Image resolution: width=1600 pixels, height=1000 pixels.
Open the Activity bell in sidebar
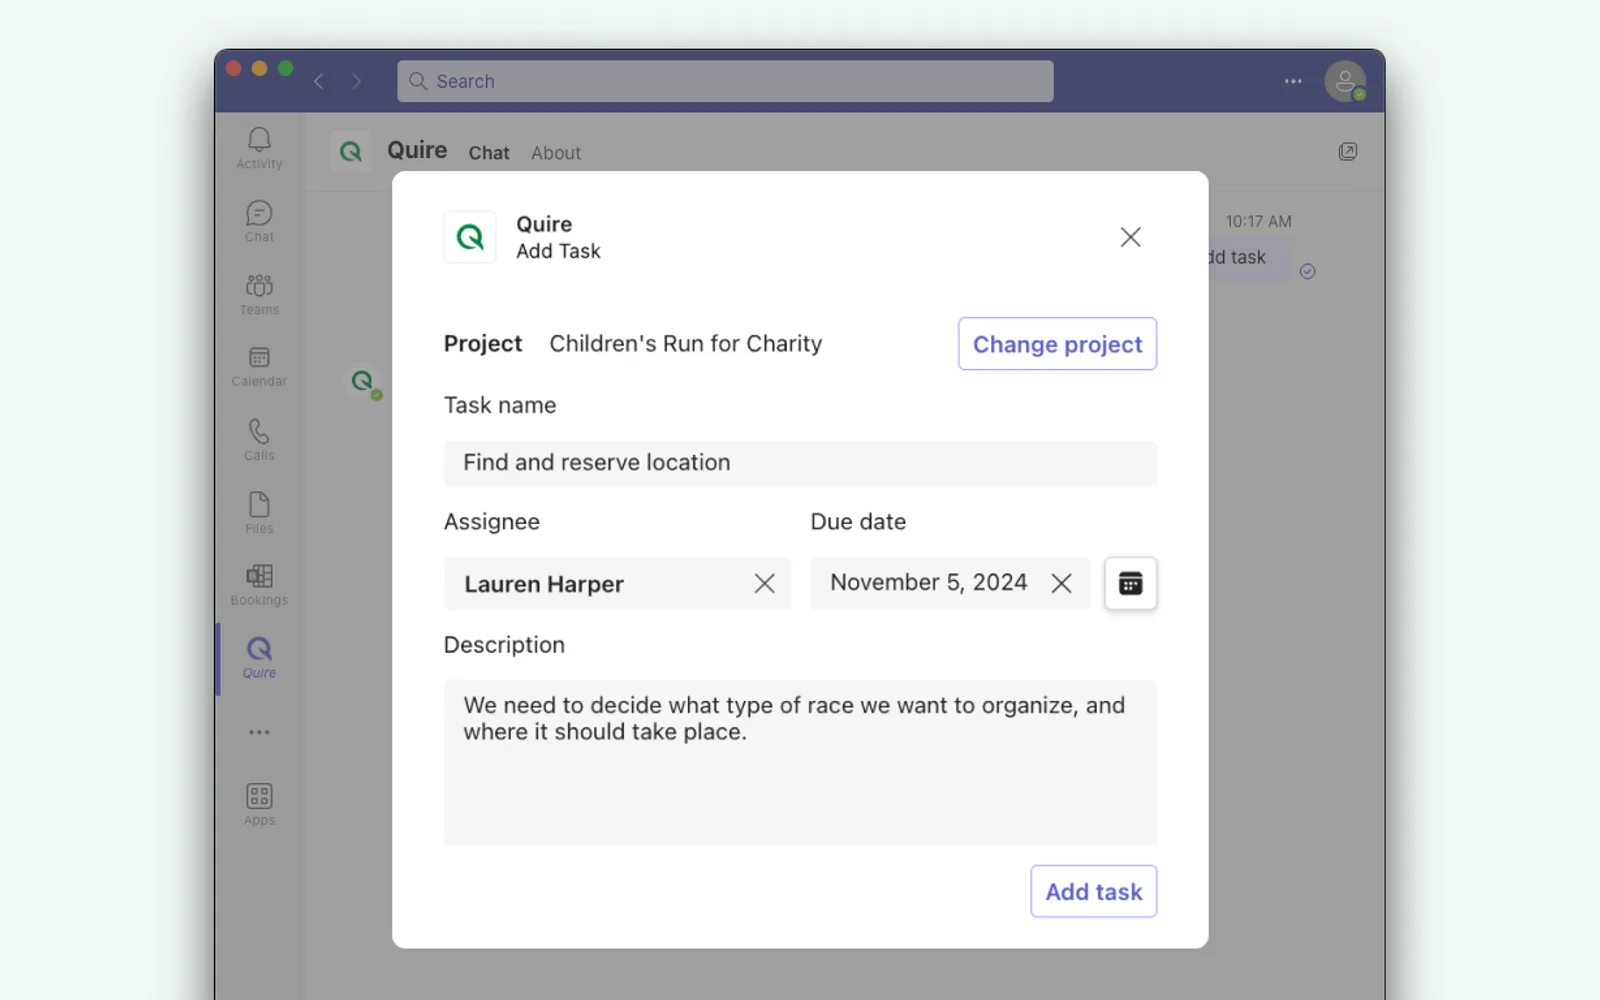[x=259, y=148]
